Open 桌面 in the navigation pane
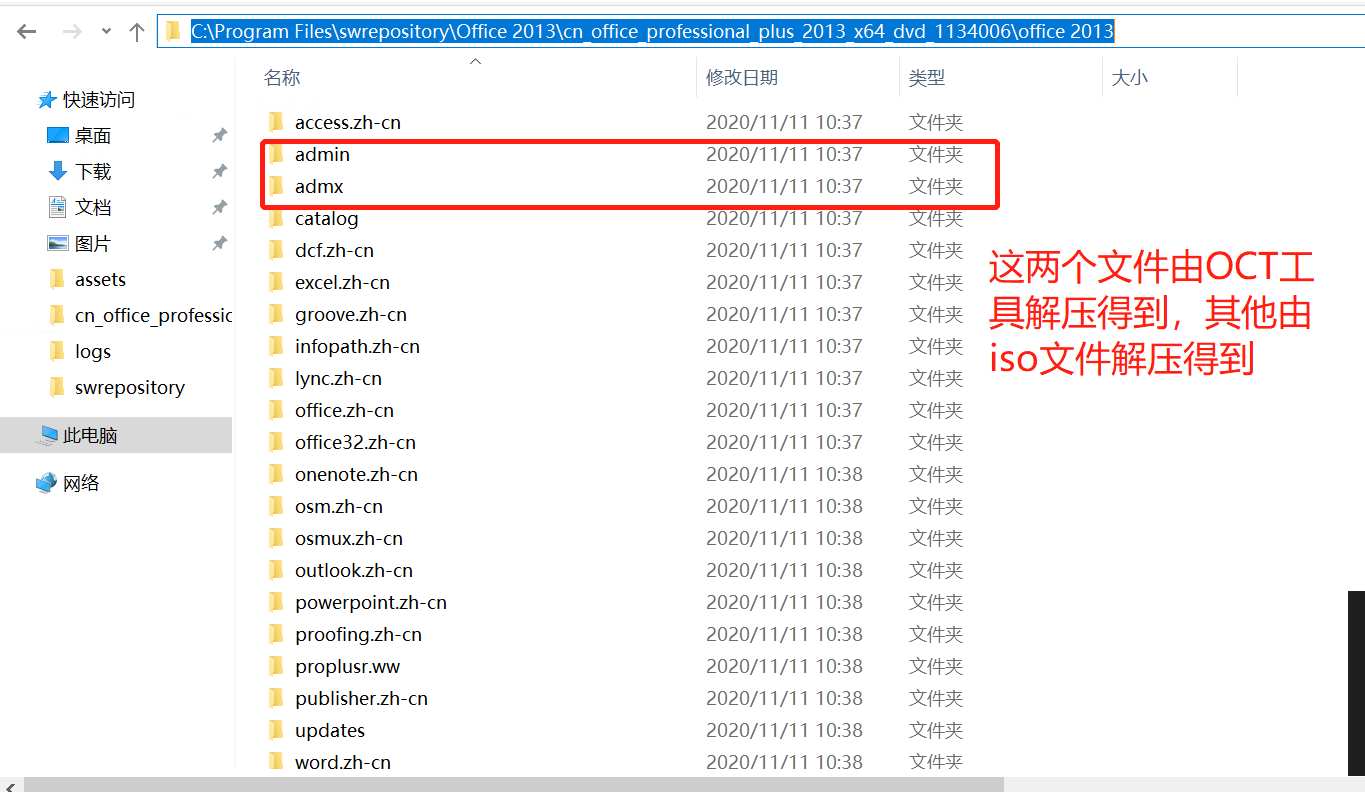 (x=92, y=136)
